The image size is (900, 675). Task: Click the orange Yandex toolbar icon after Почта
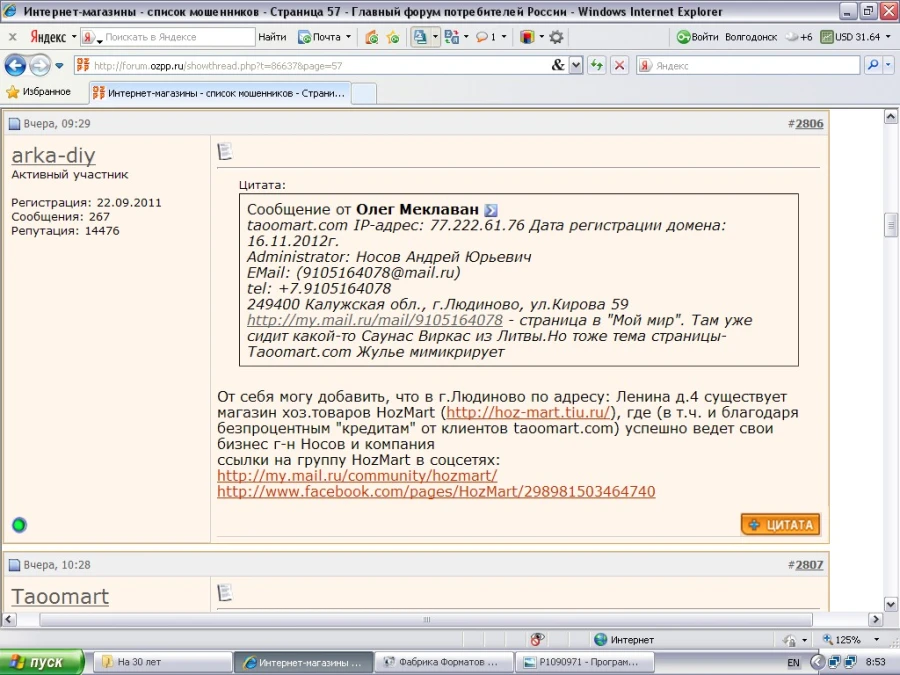pyautogui.click(x=372, y=37)
